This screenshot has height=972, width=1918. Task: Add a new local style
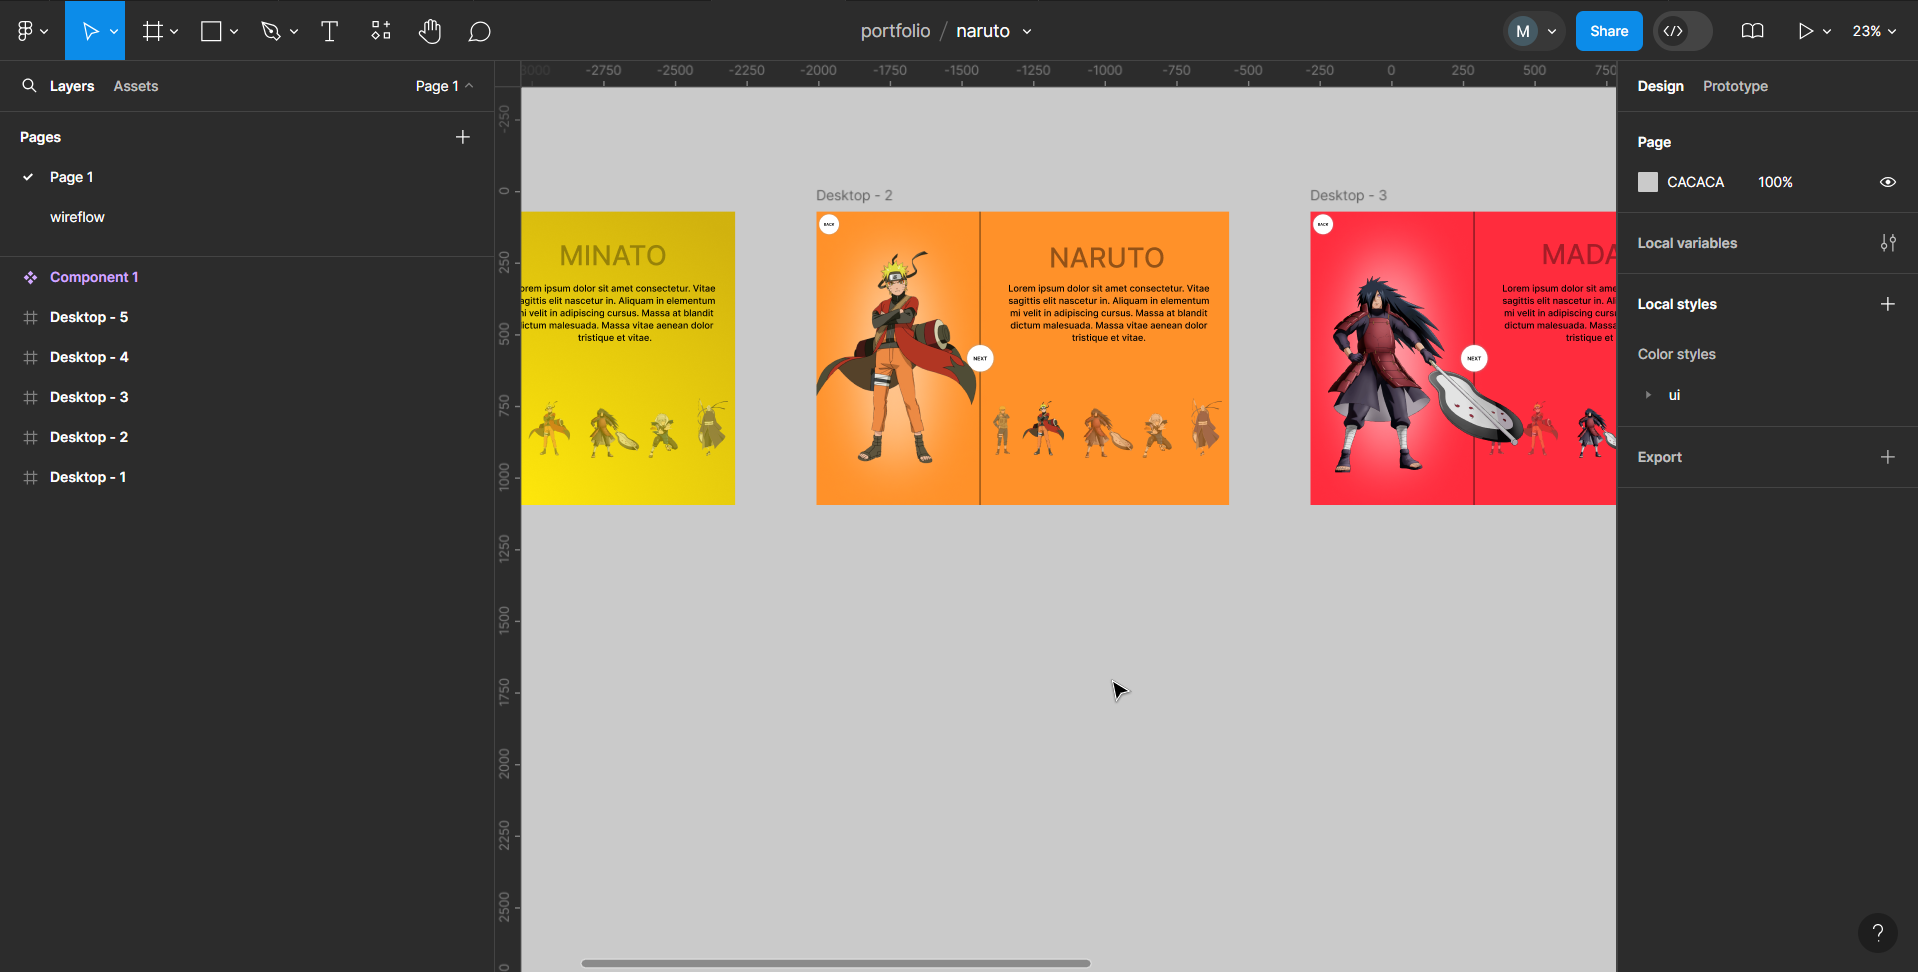coord(1887,304)
